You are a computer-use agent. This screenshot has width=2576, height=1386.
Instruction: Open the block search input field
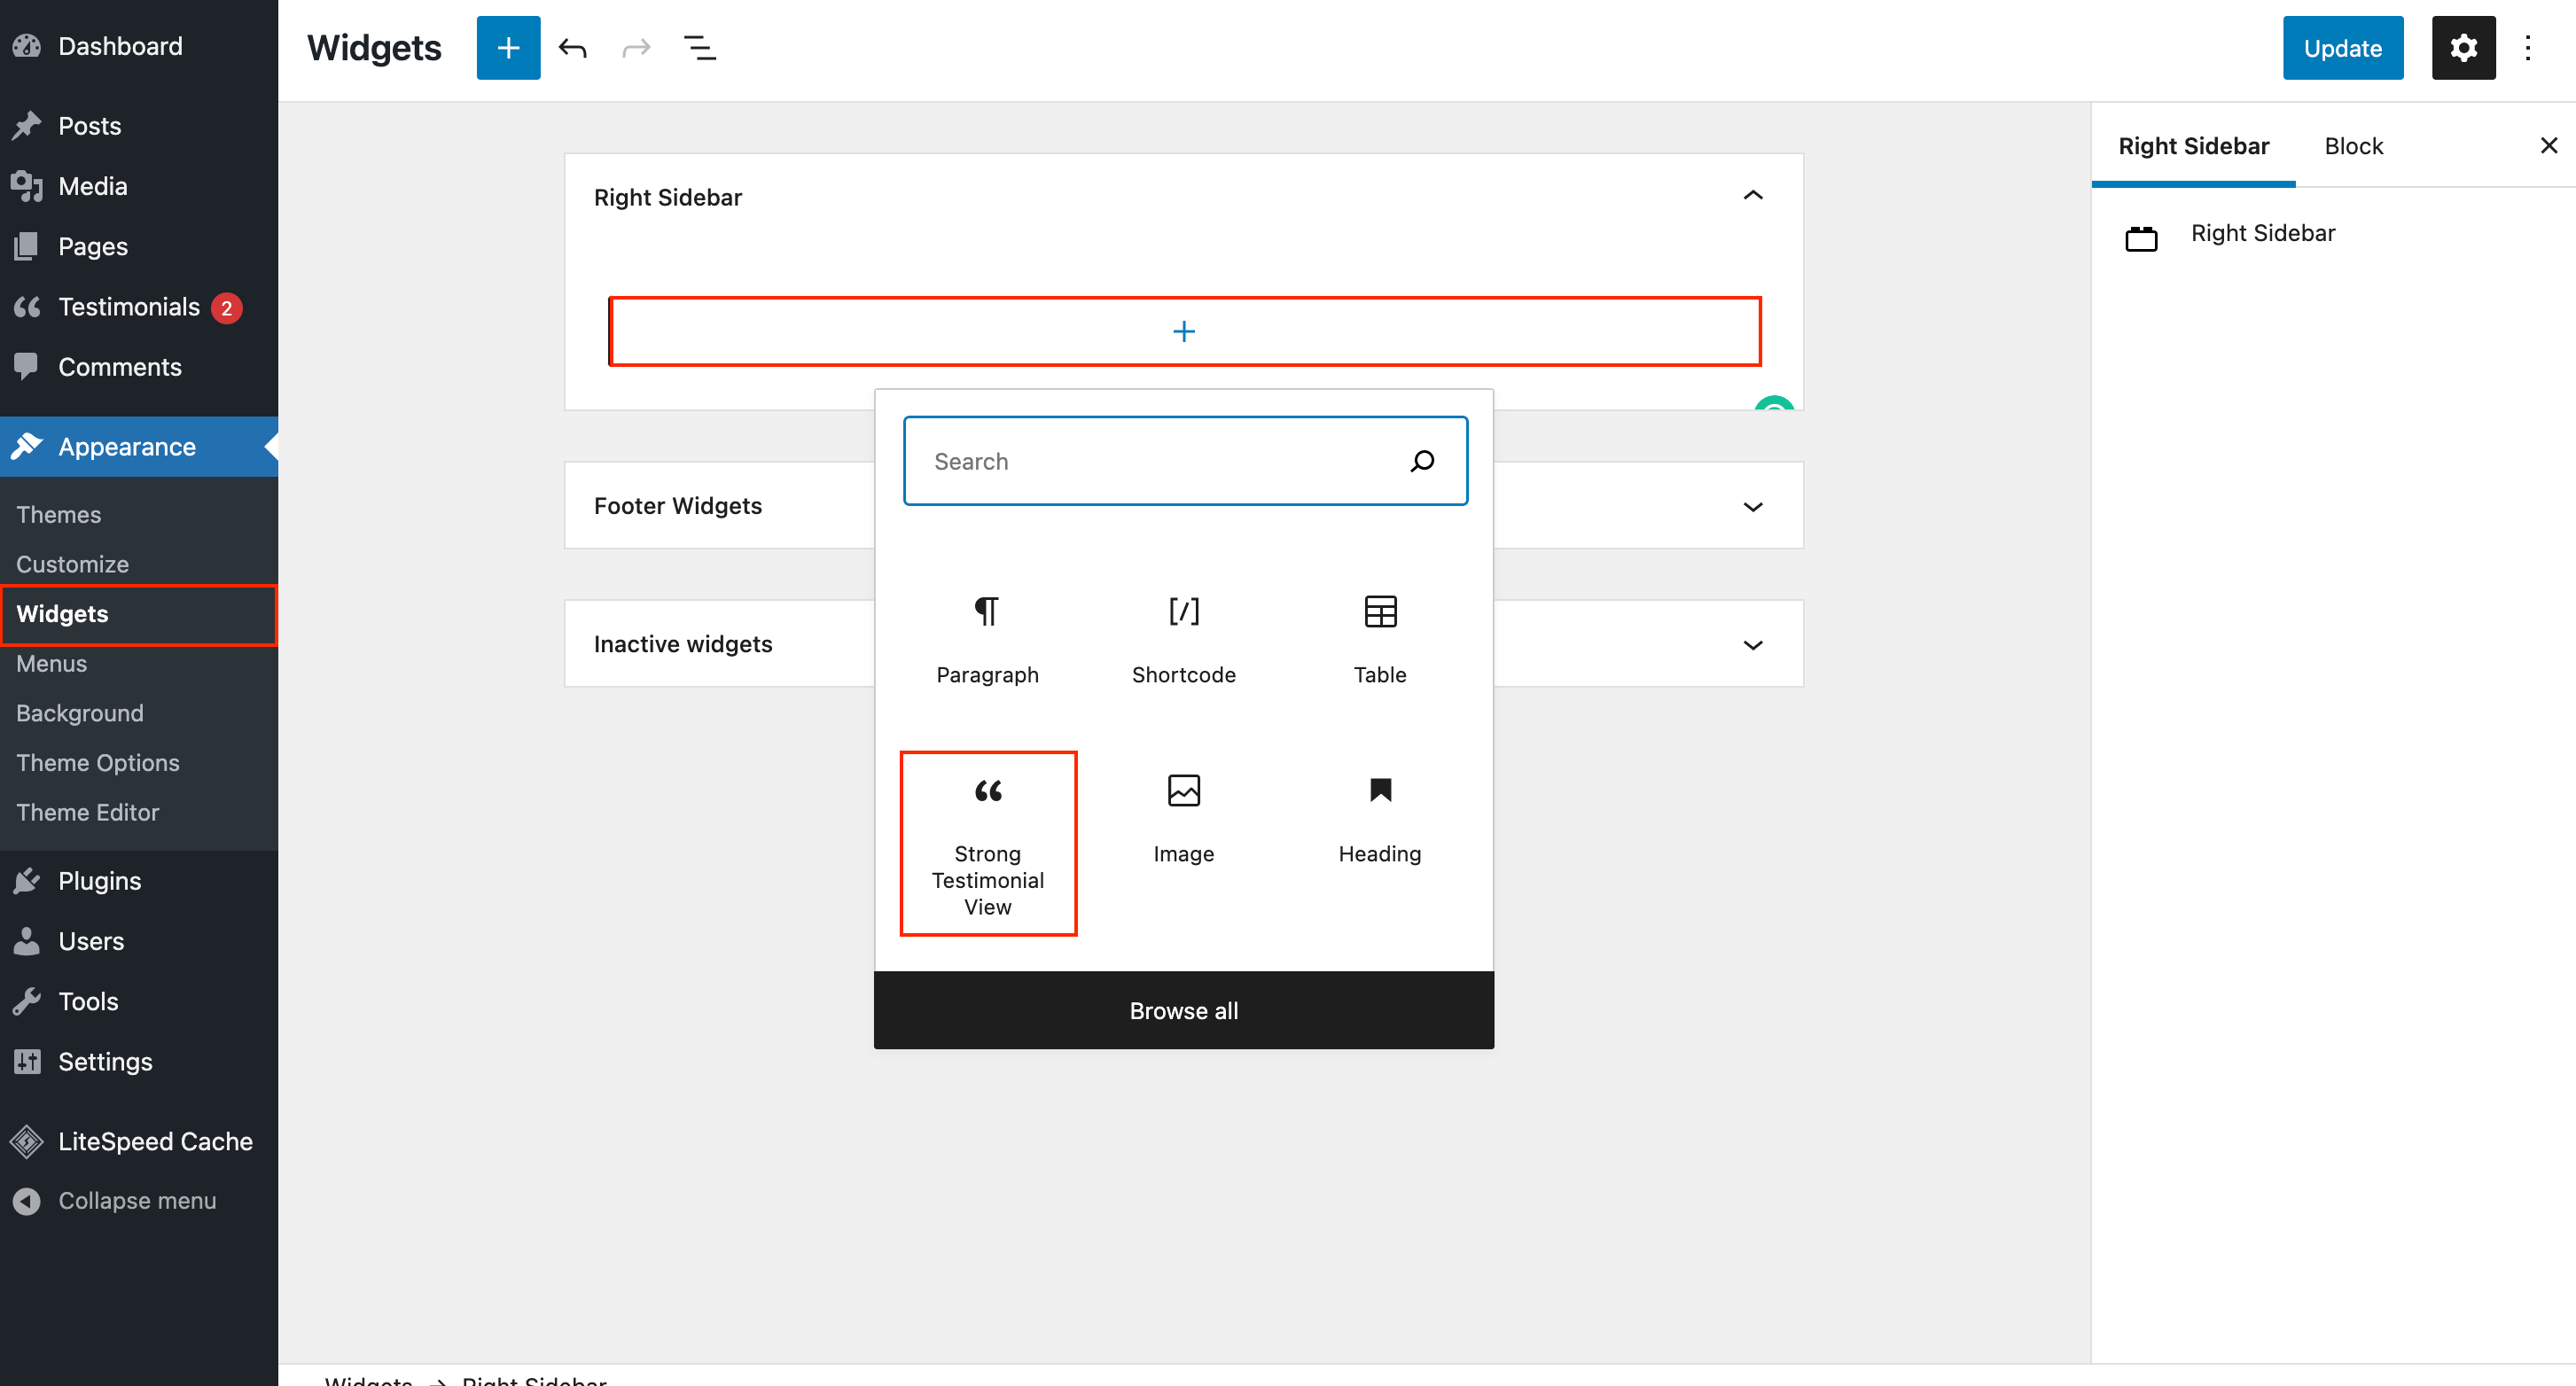(x=1184, y=459)
